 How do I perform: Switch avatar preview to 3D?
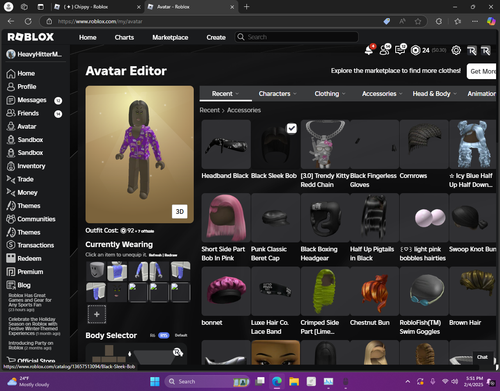tap(180, 211)
